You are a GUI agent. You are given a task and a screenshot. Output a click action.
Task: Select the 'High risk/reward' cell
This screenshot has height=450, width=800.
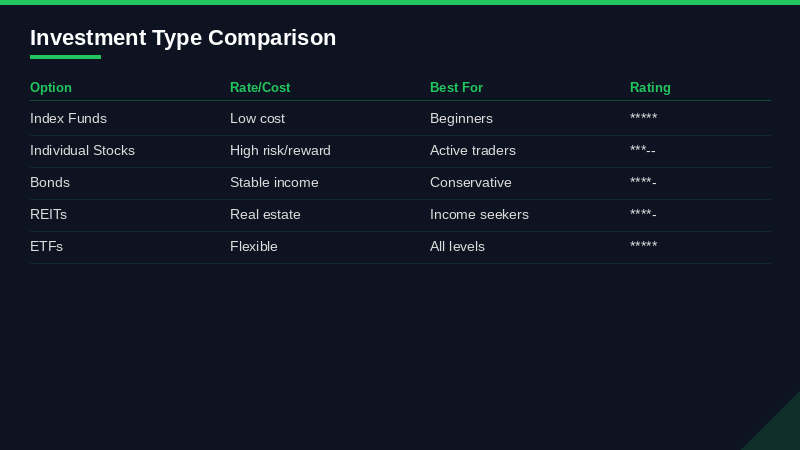[280, 151]
